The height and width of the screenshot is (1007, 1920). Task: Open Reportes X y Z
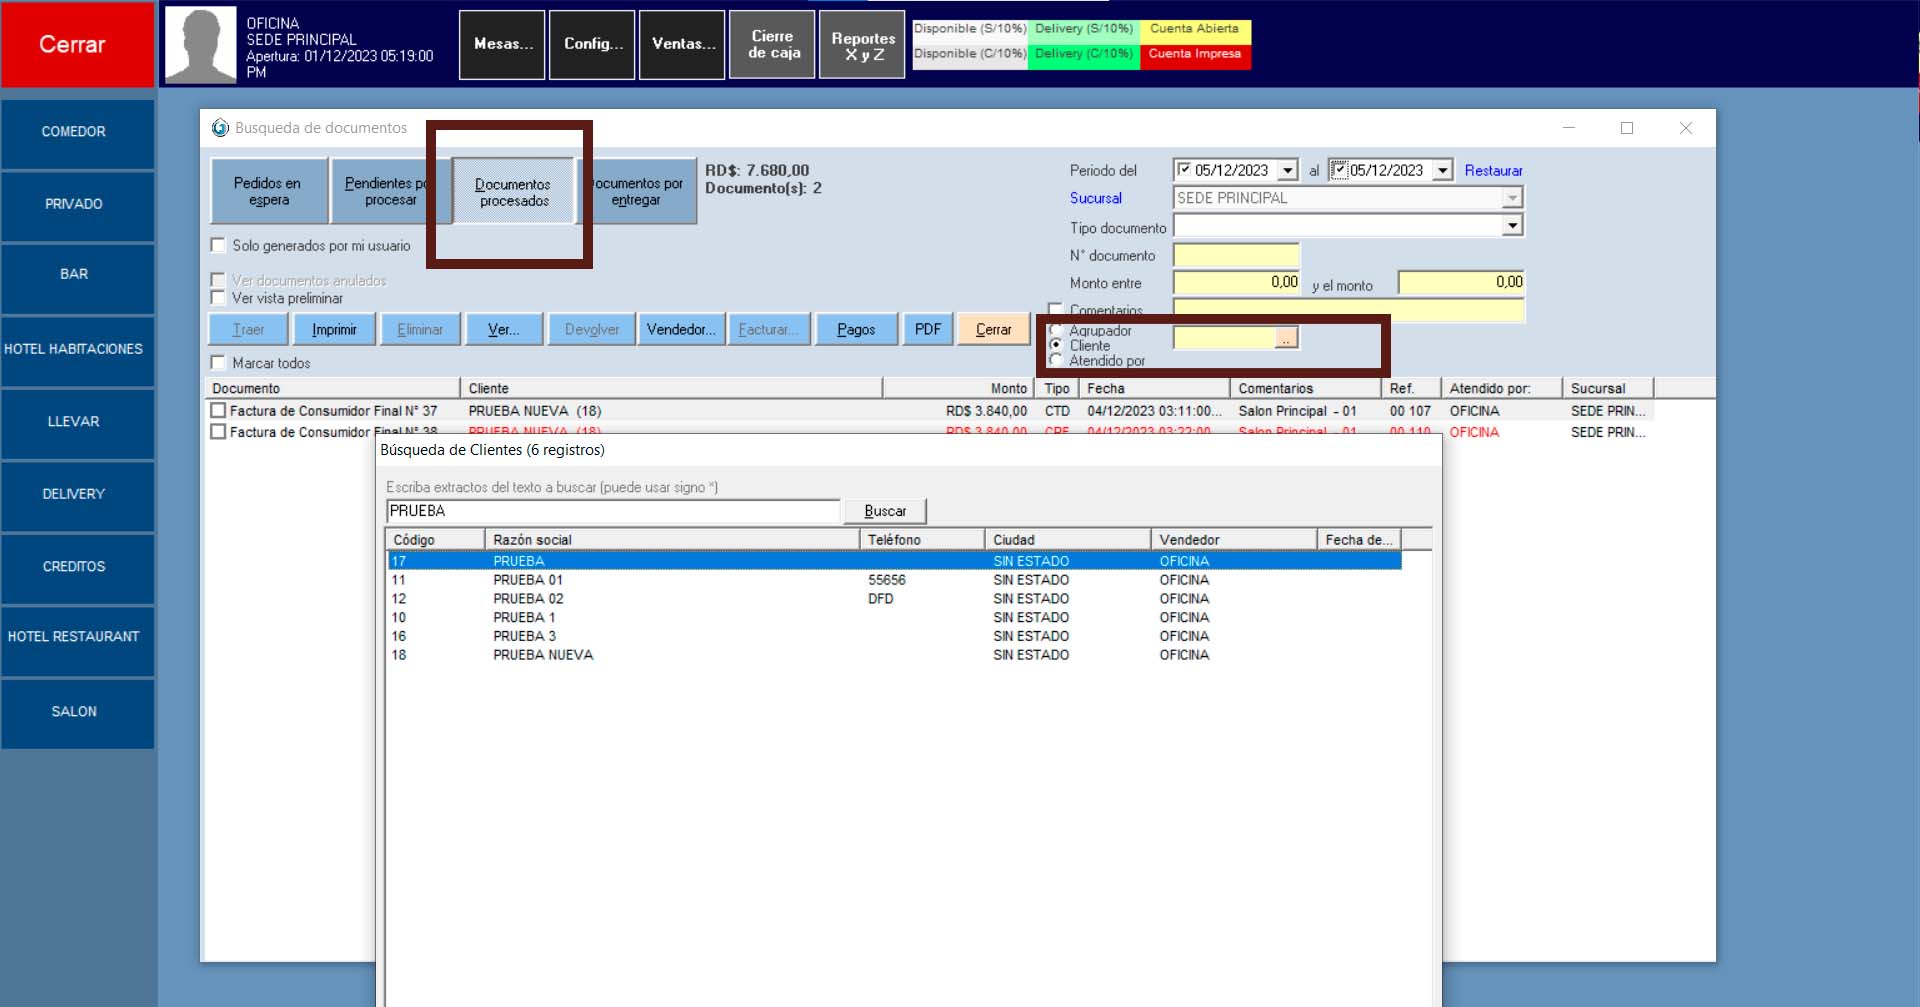point(862,45)
